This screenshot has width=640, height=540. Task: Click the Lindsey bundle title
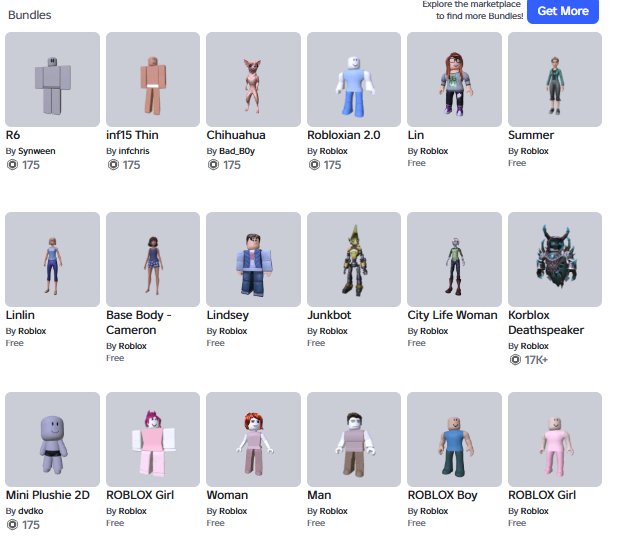(228, 315)
